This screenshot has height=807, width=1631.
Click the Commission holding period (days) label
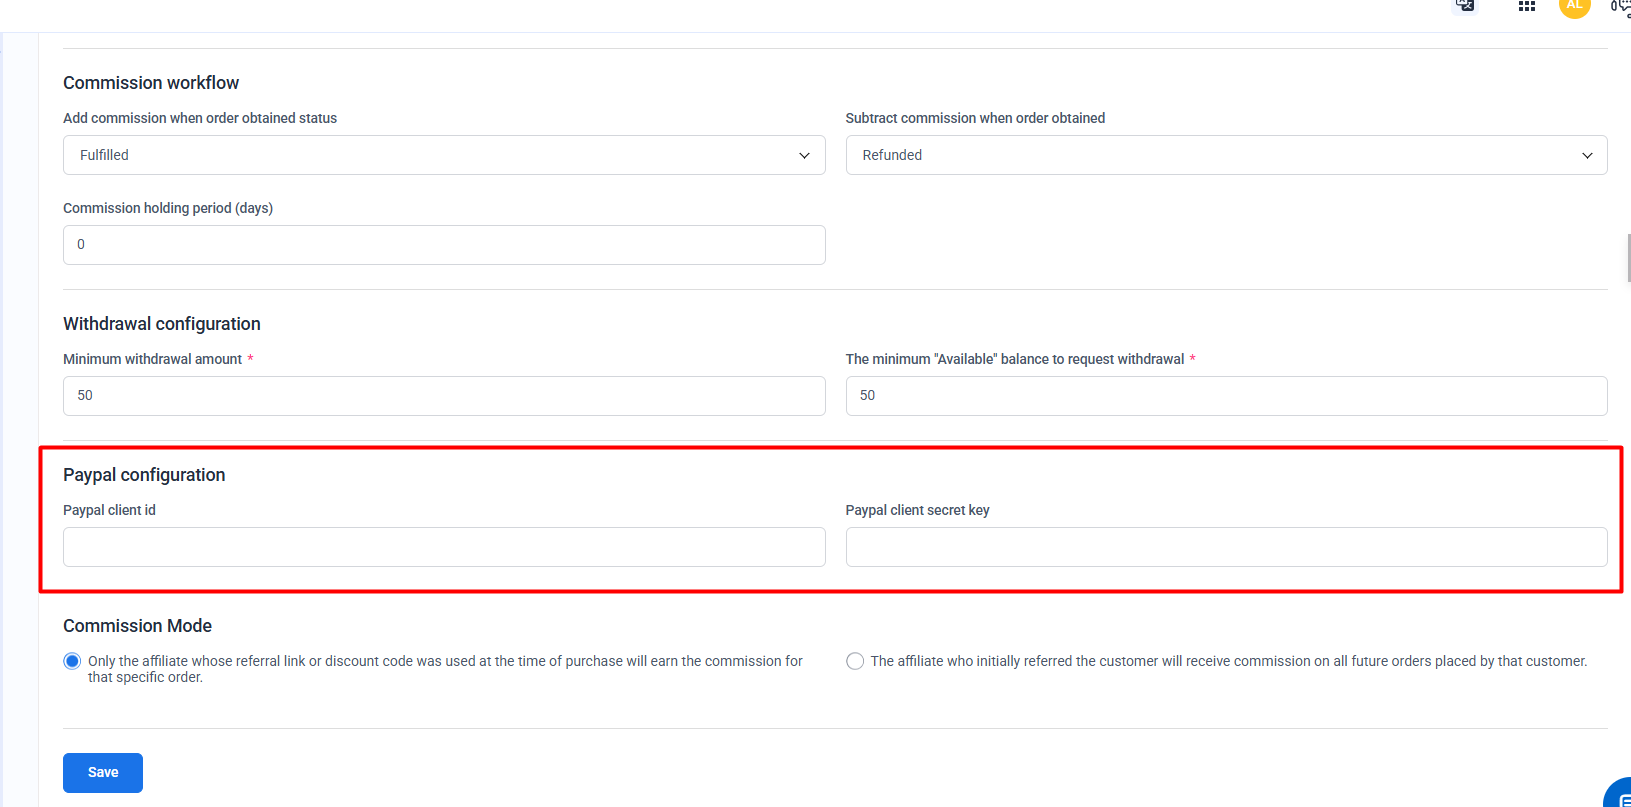pos(168,208)
